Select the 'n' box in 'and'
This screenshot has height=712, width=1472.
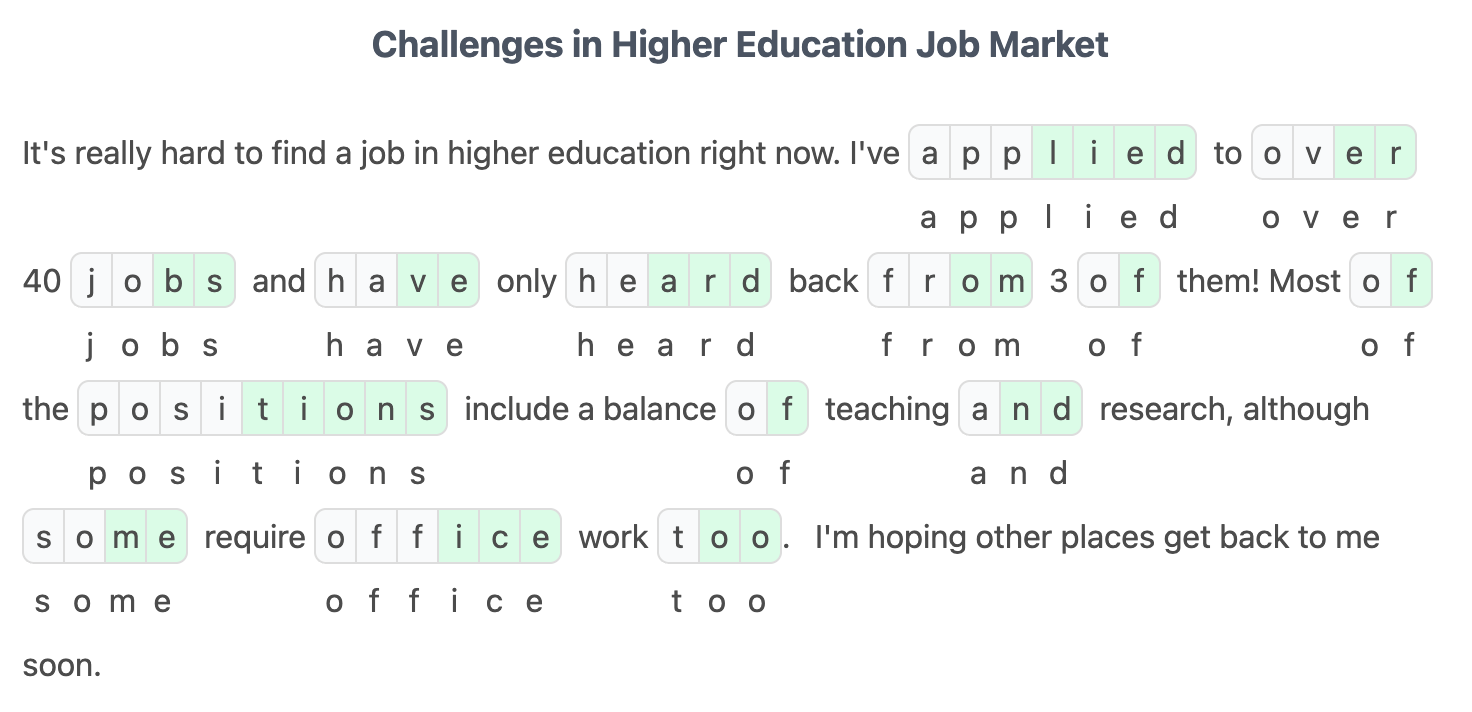tap(1020, 409)
